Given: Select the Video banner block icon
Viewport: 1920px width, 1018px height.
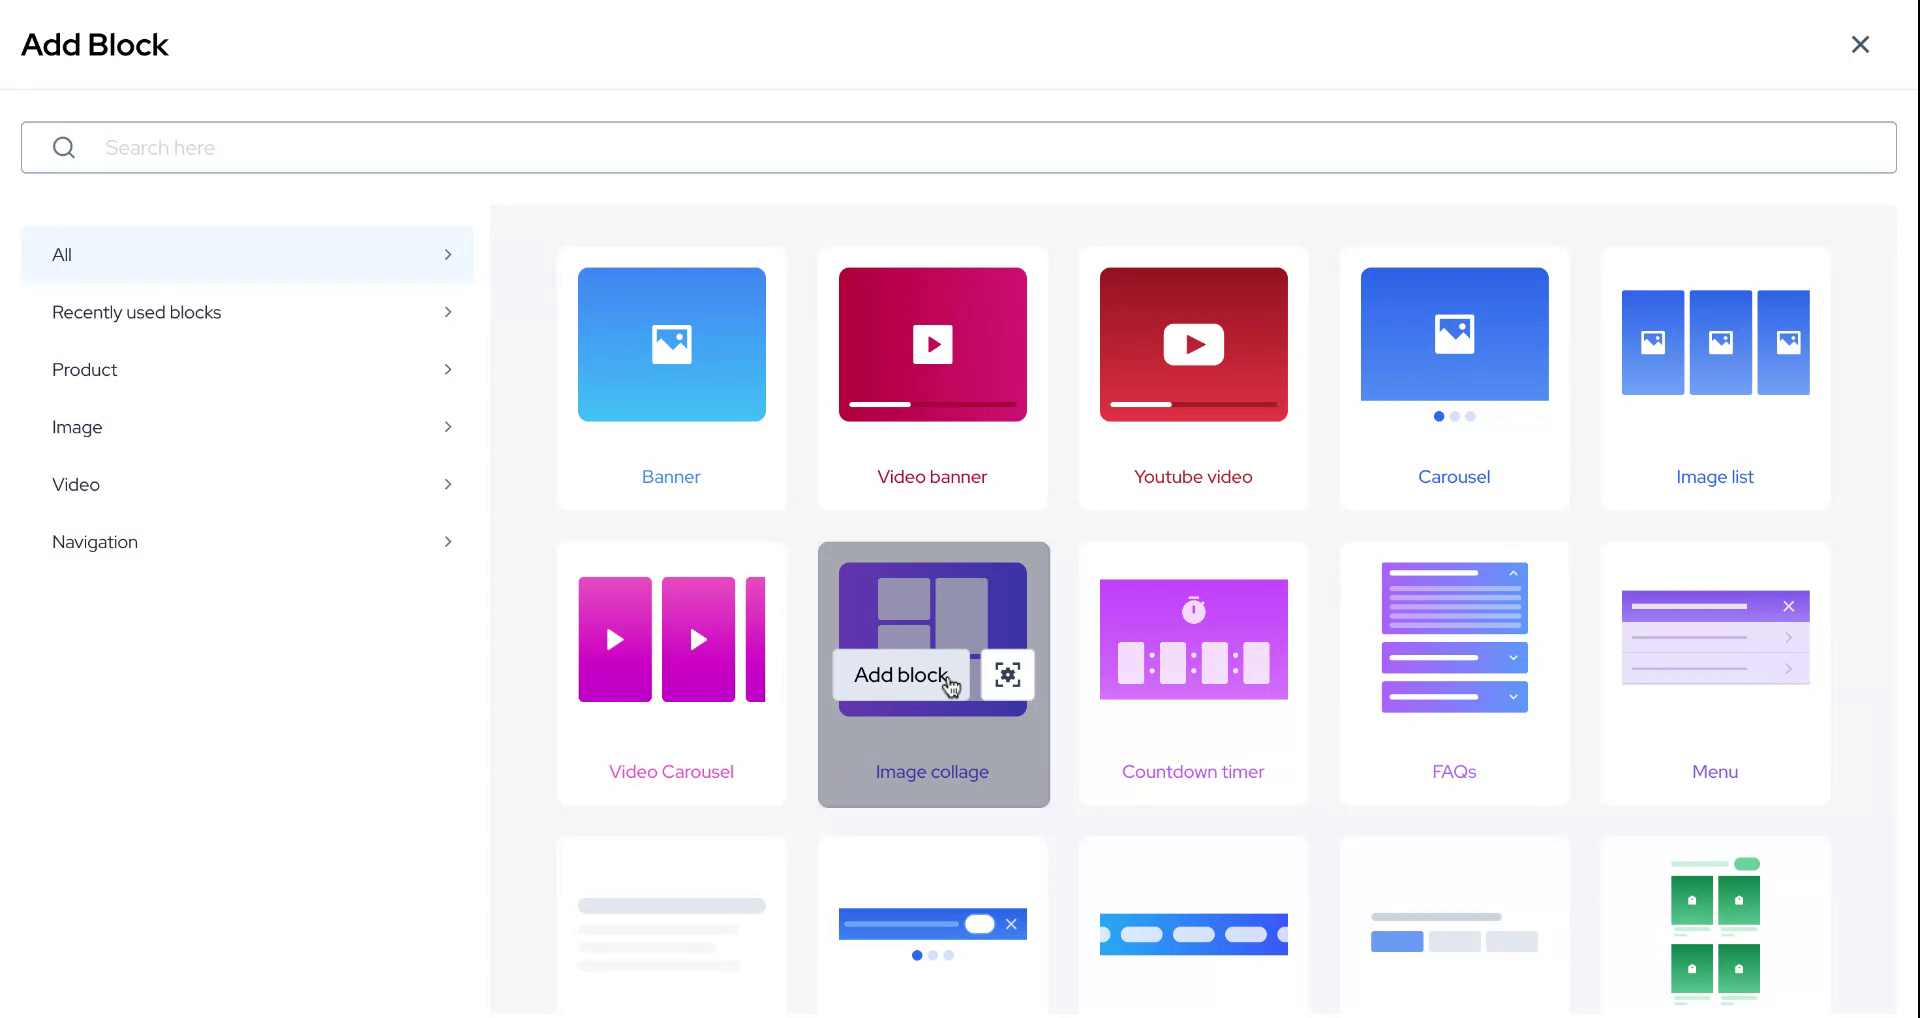Looking at the screenshot, I should 933,344.
